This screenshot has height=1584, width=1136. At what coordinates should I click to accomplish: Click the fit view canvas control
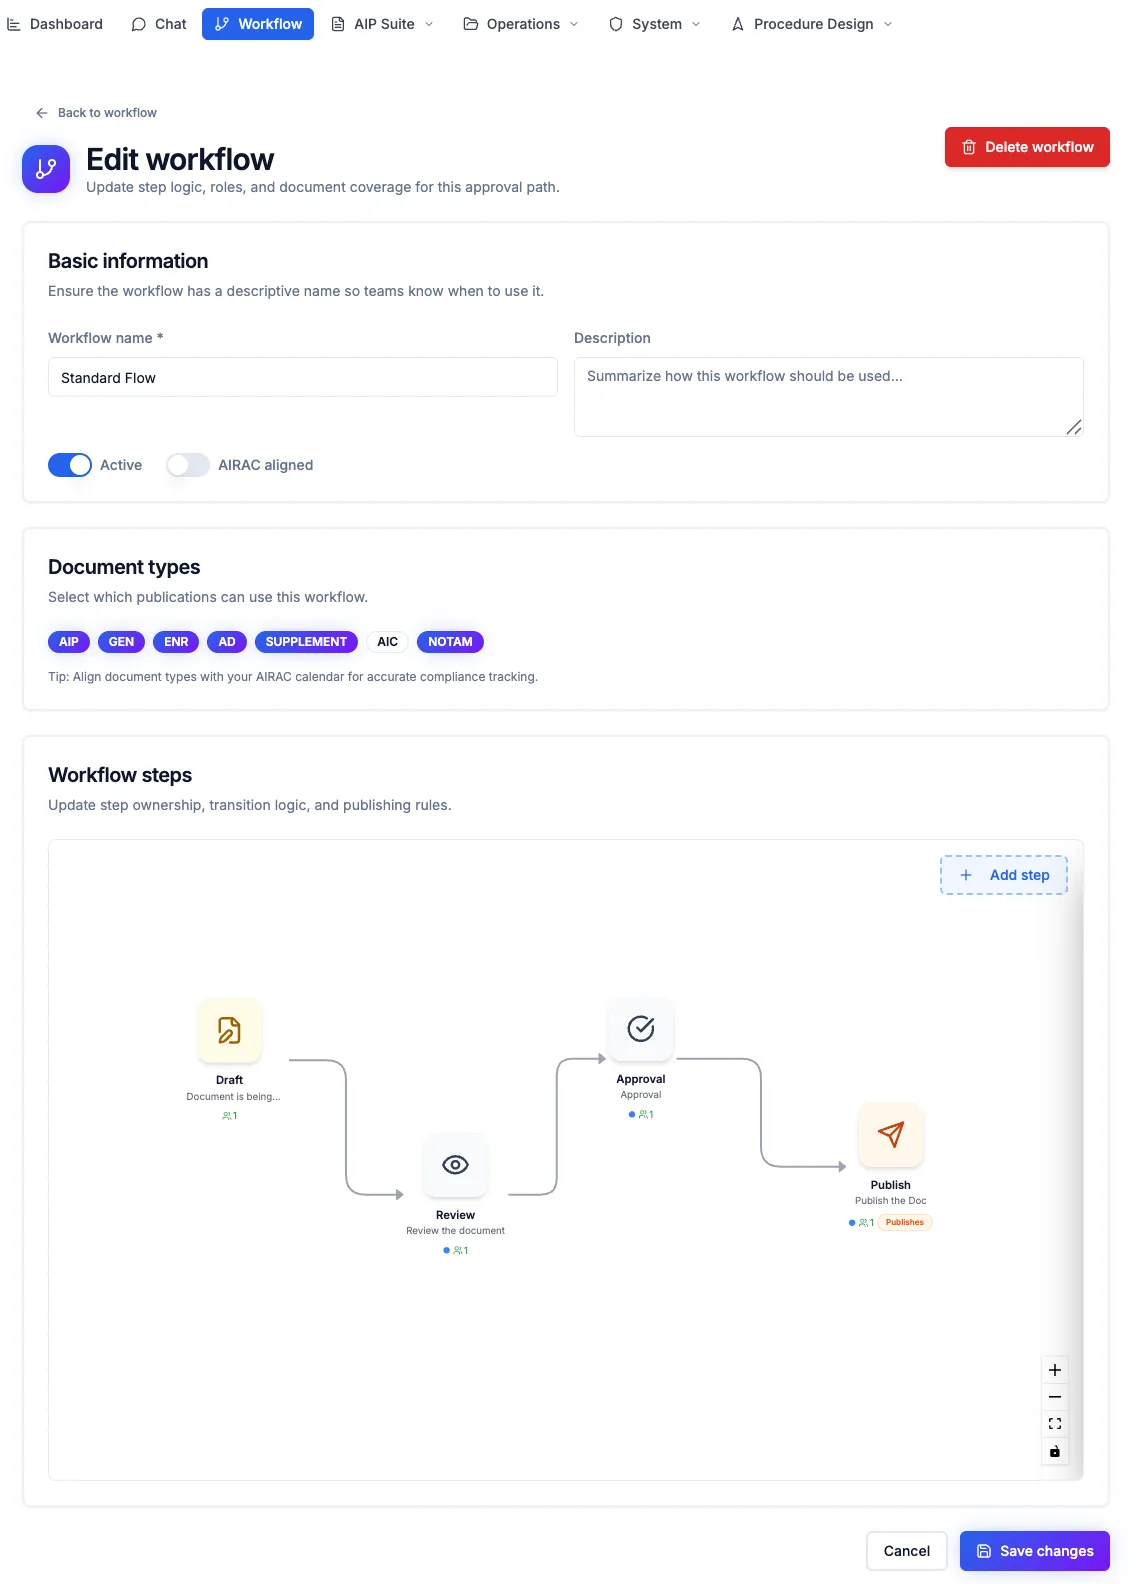pyautogui.click(x=1055, y=1424)
